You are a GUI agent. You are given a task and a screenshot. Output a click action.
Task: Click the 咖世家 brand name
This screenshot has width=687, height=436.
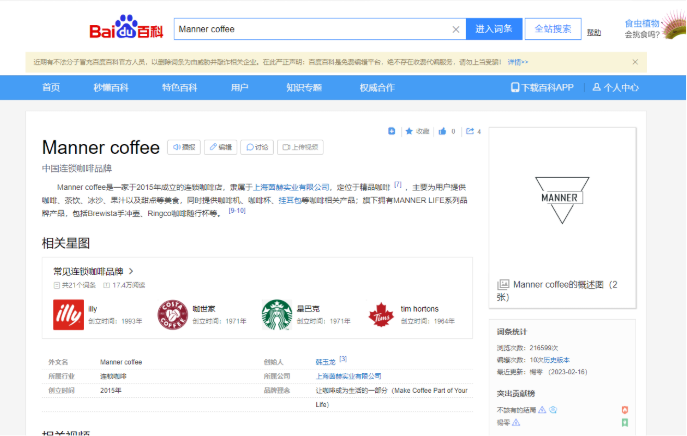pyautogui.click(x=204, y=309)
